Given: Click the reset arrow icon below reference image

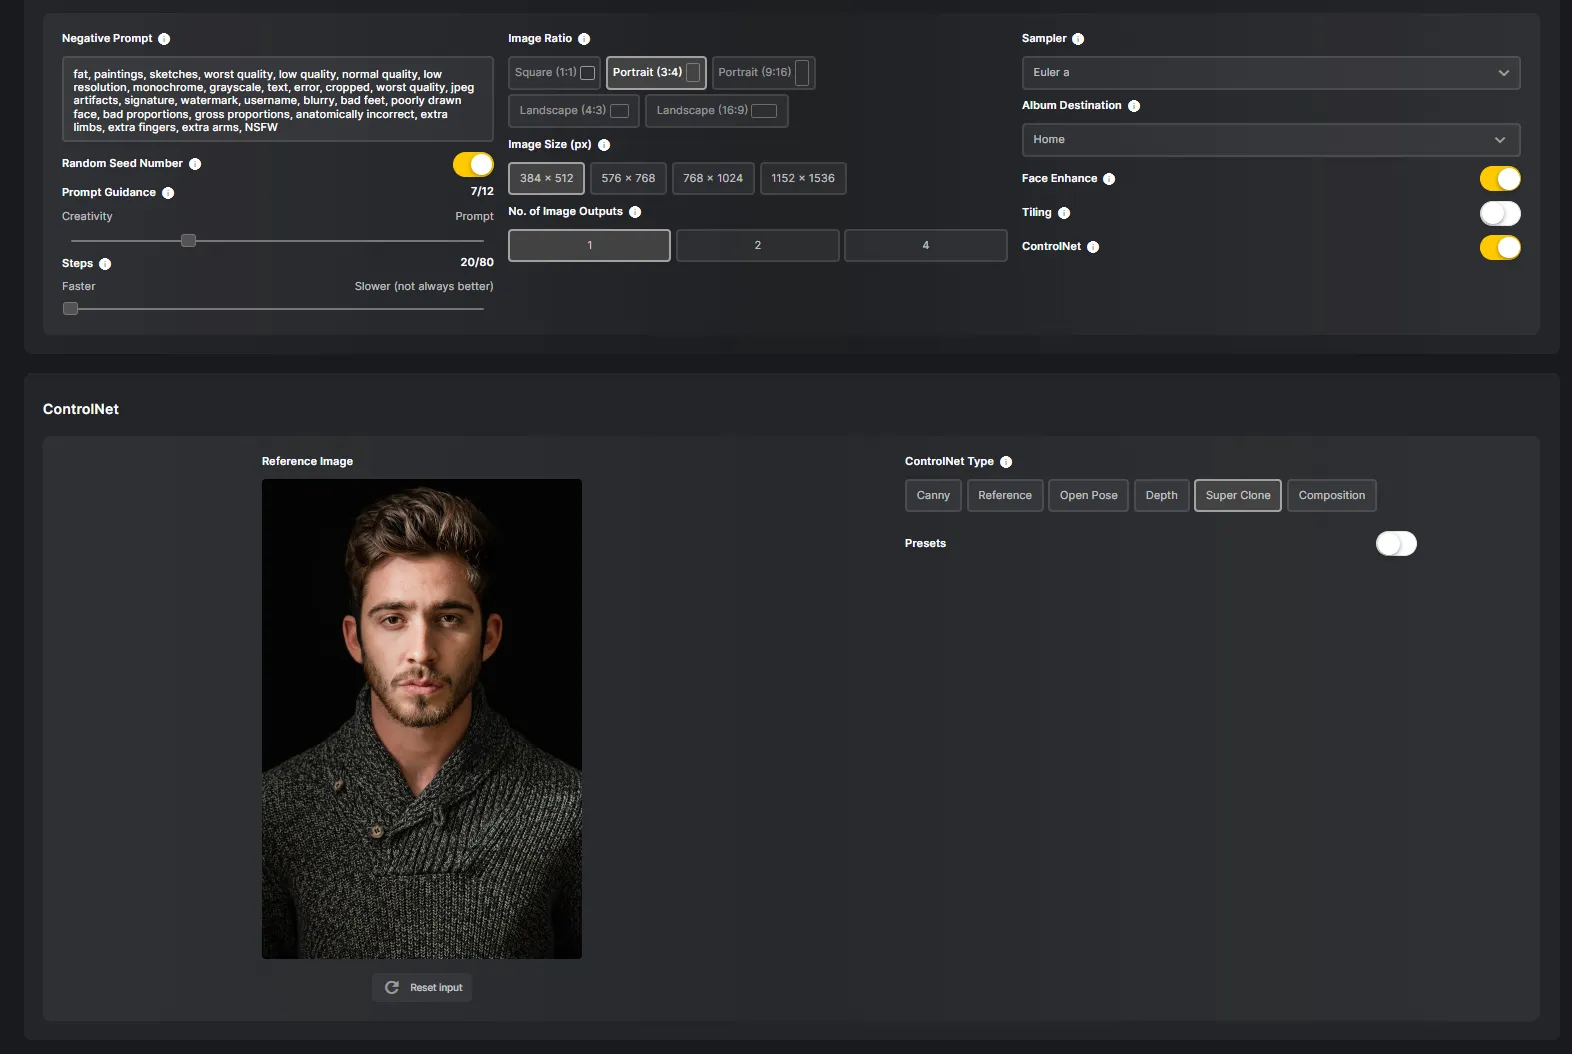Looking at the screenshot, I should [x=392, y=987].
